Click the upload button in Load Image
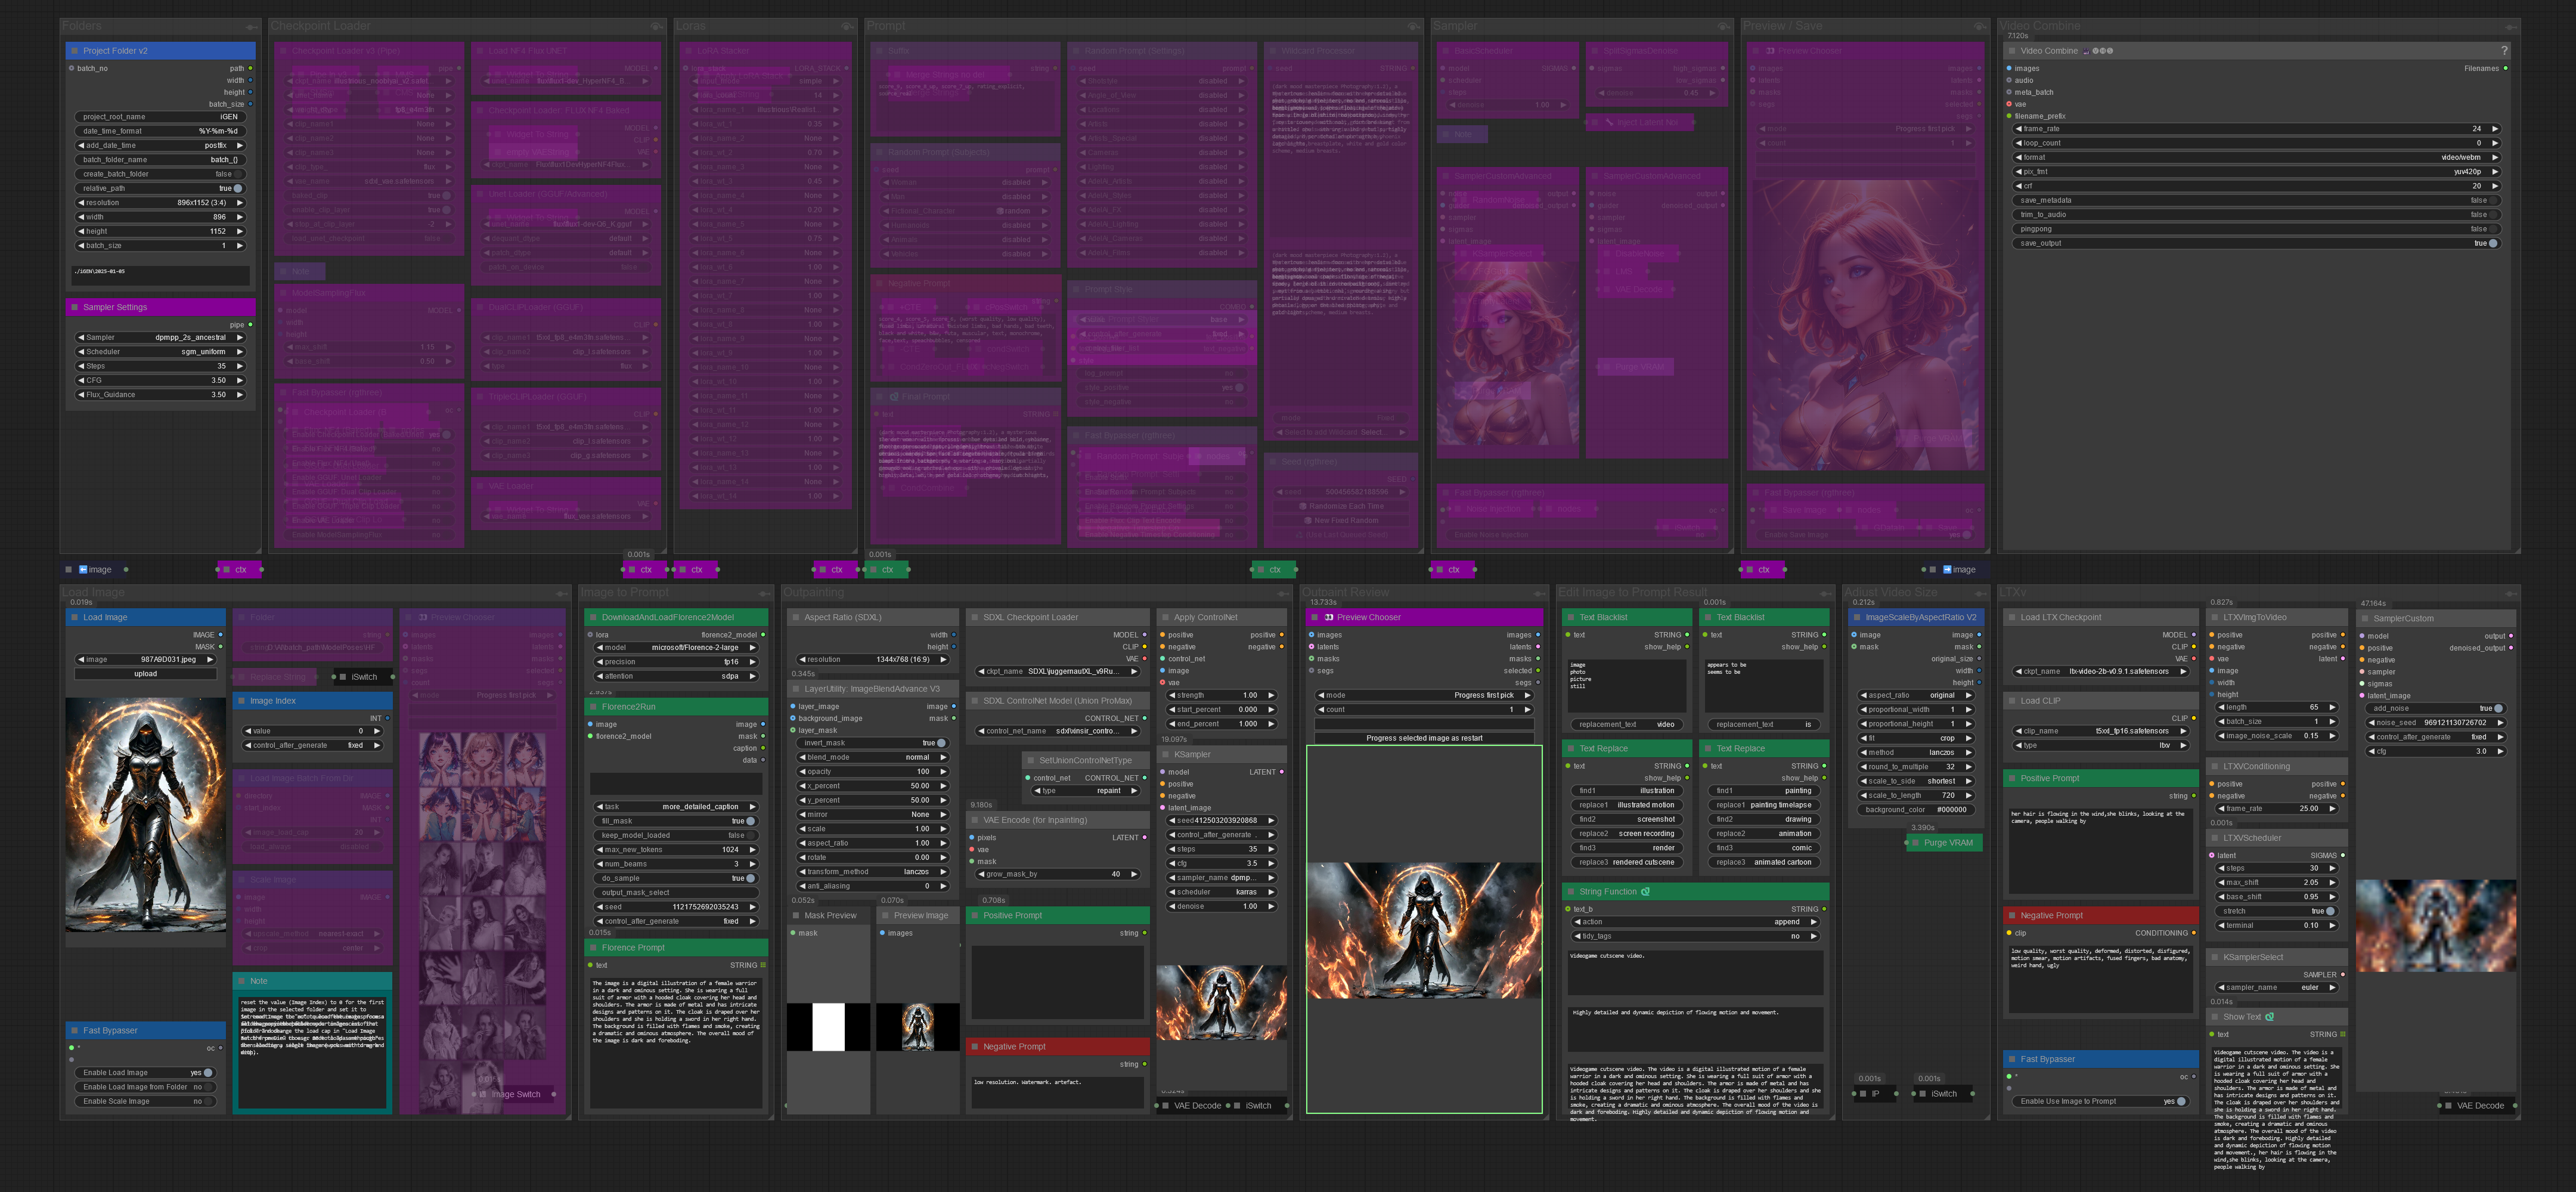The height and width of the screenshot is (1192, 2576). [146, 674]
